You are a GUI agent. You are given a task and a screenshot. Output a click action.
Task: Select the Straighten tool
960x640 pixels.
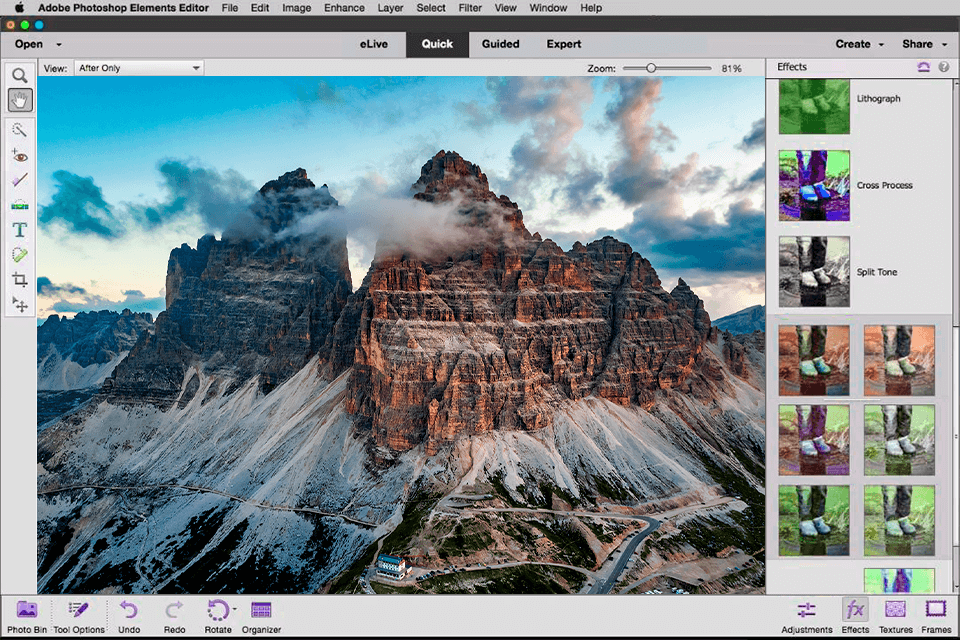pos(20,205)
